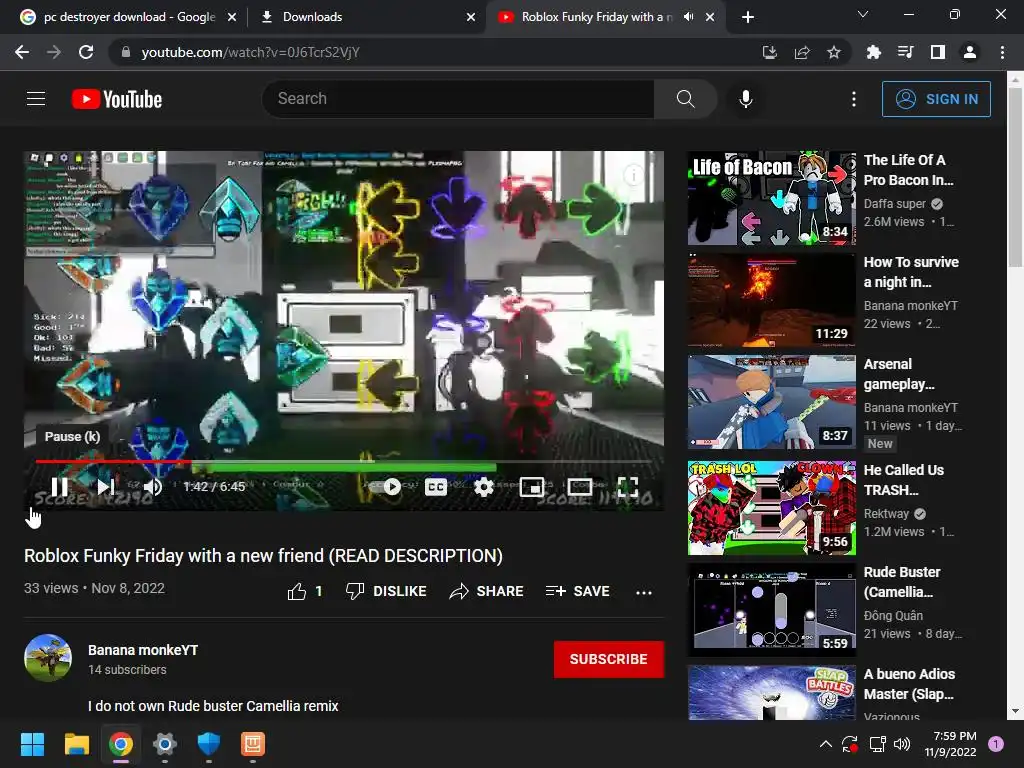
Task: Reload the page
Action: click(x=86, y=52)
